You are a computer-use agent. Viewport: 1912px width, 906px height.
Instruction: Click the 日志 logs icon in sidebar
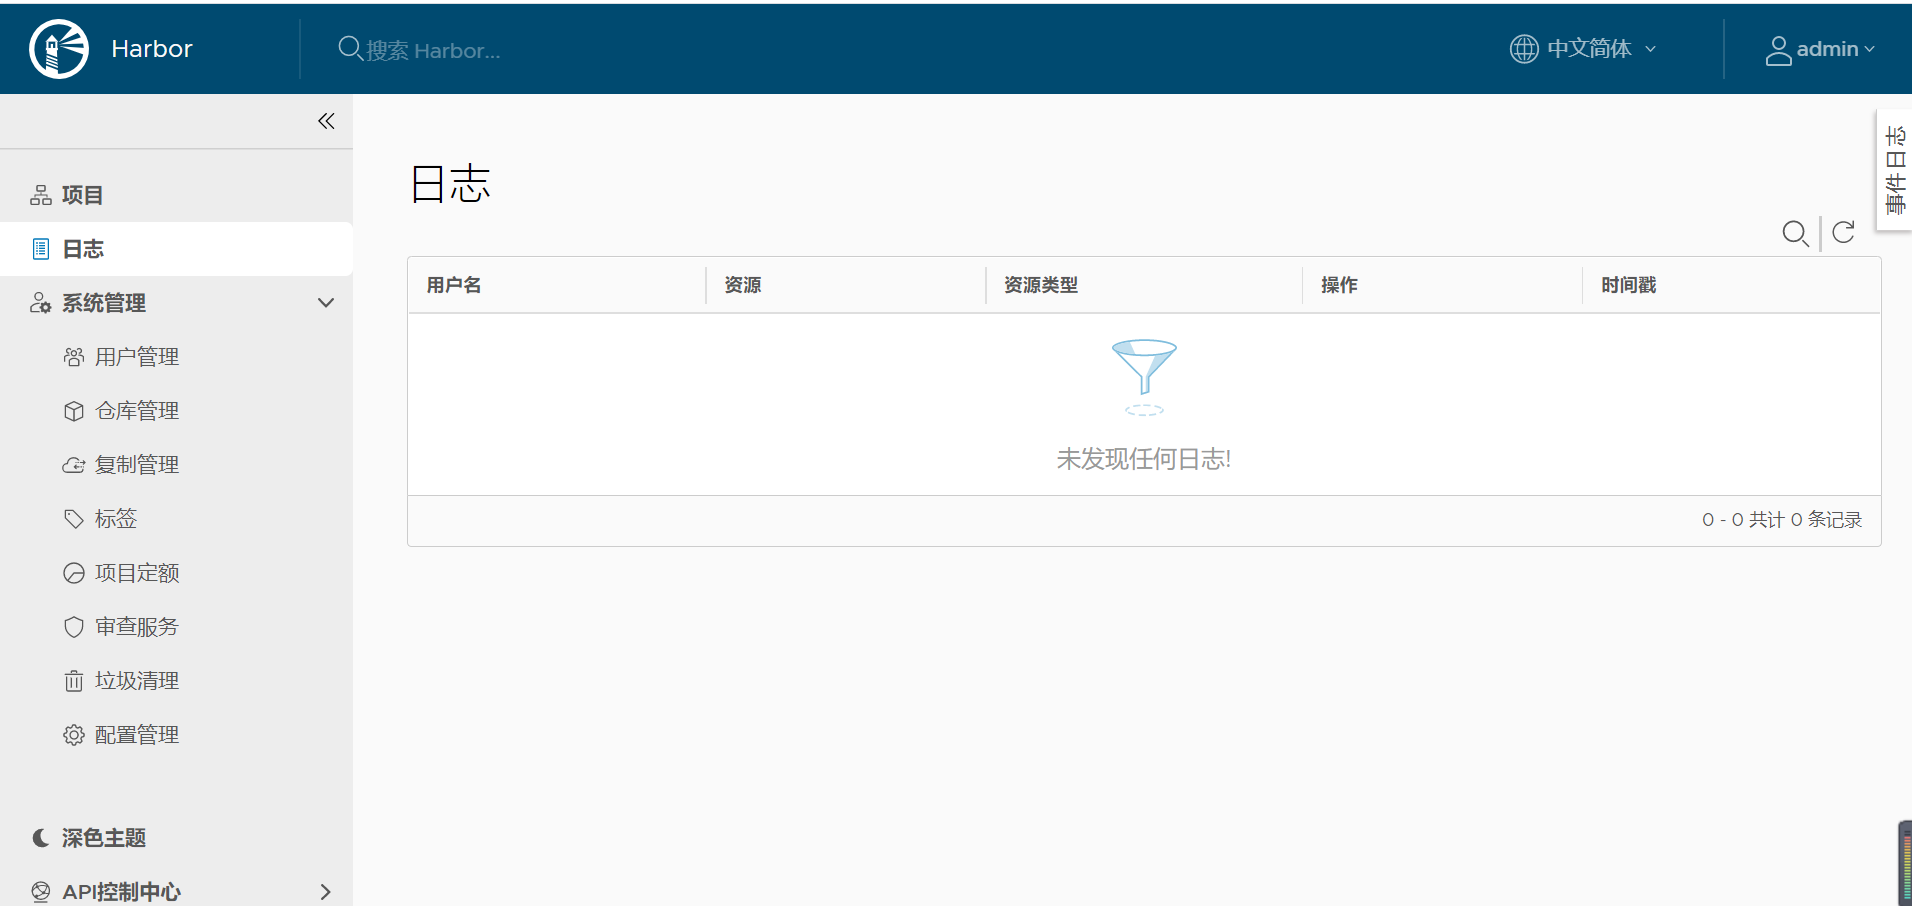coord(41,249)
